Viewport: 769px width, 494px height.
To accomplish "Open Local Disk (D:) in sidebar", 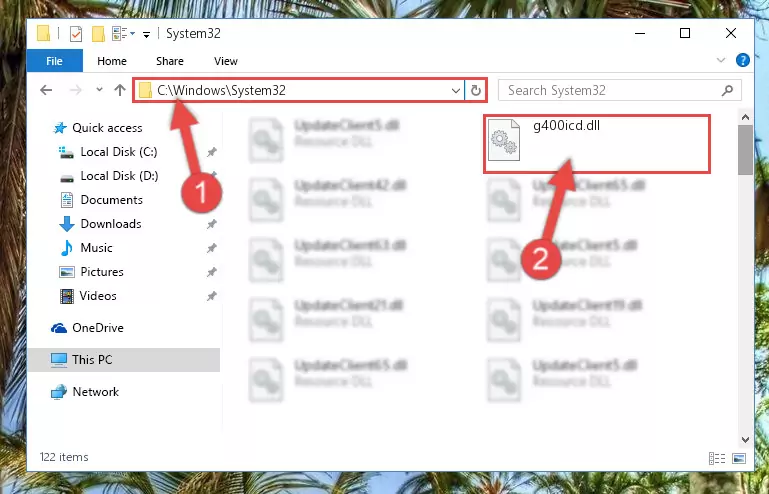I will point(119,176).
